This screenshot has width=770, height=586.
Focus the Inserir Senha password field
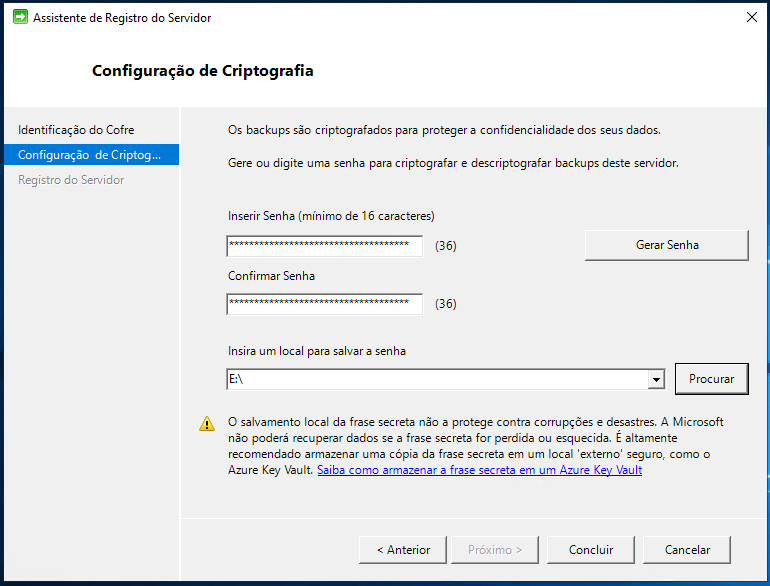pyautogui.click(x=325, y=246)
